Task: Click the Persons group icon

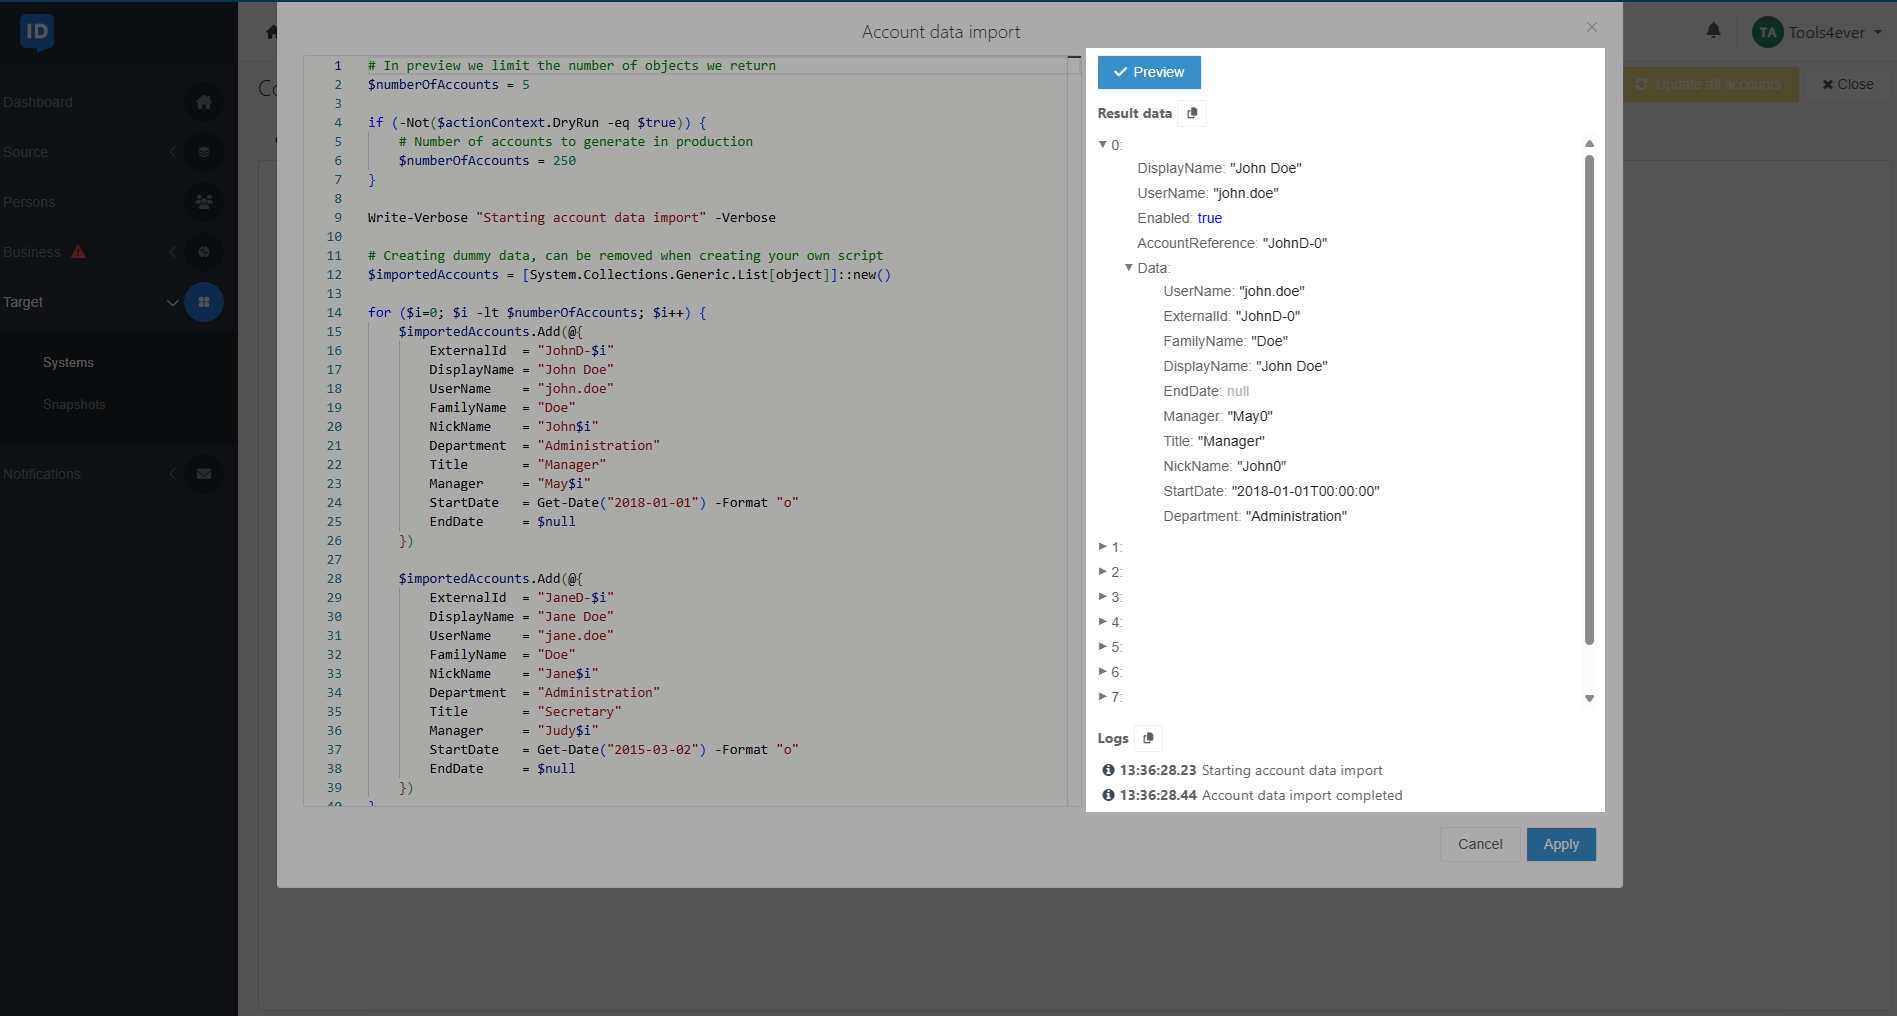Action: coord(204,202)
